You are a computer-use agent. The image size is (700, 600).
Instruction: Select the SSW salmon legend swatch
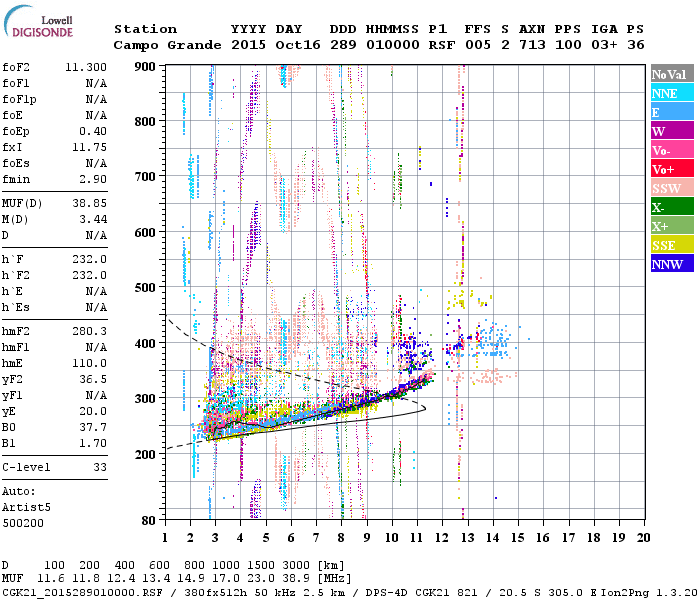(672, 188)
